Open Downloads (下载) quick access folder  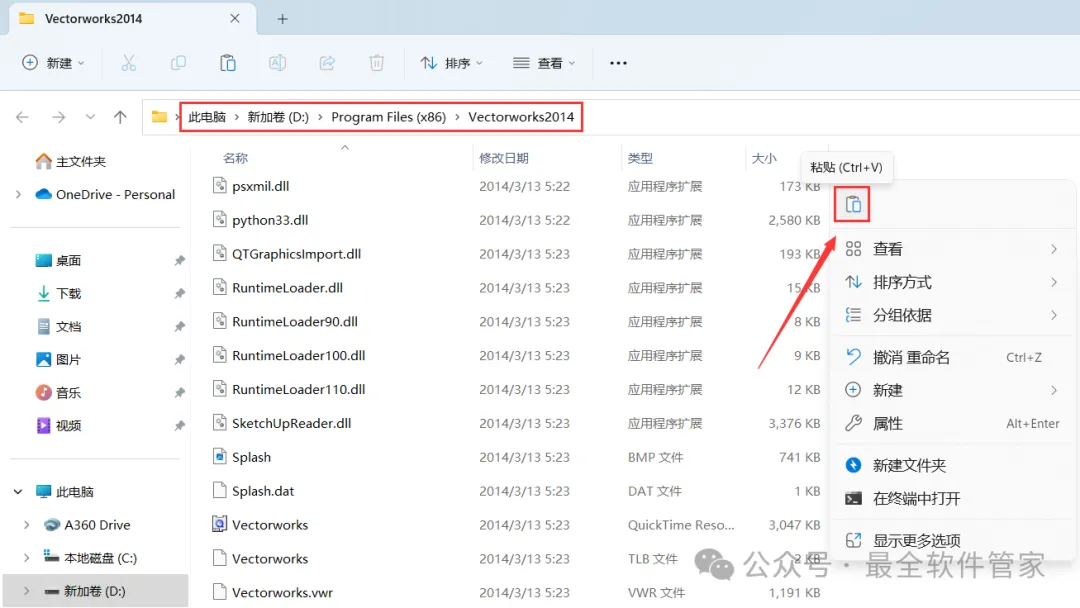pos(59,293)
